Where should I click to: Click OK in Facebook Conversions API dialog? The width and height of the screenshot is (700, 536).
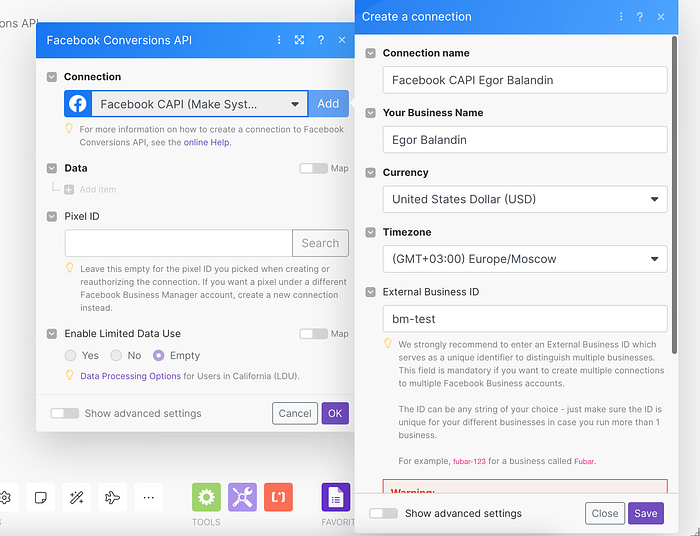(x=335, y=413)
